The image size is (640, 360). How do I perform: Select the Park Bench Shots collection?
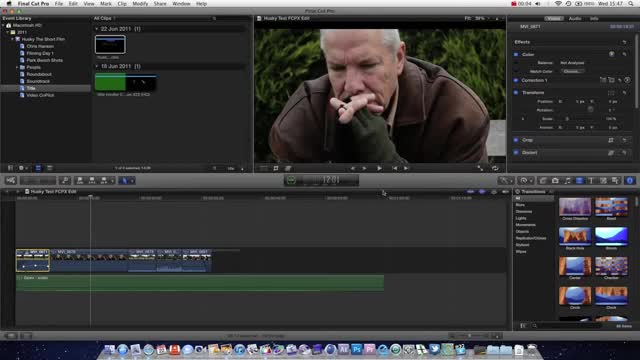[44, 60]
